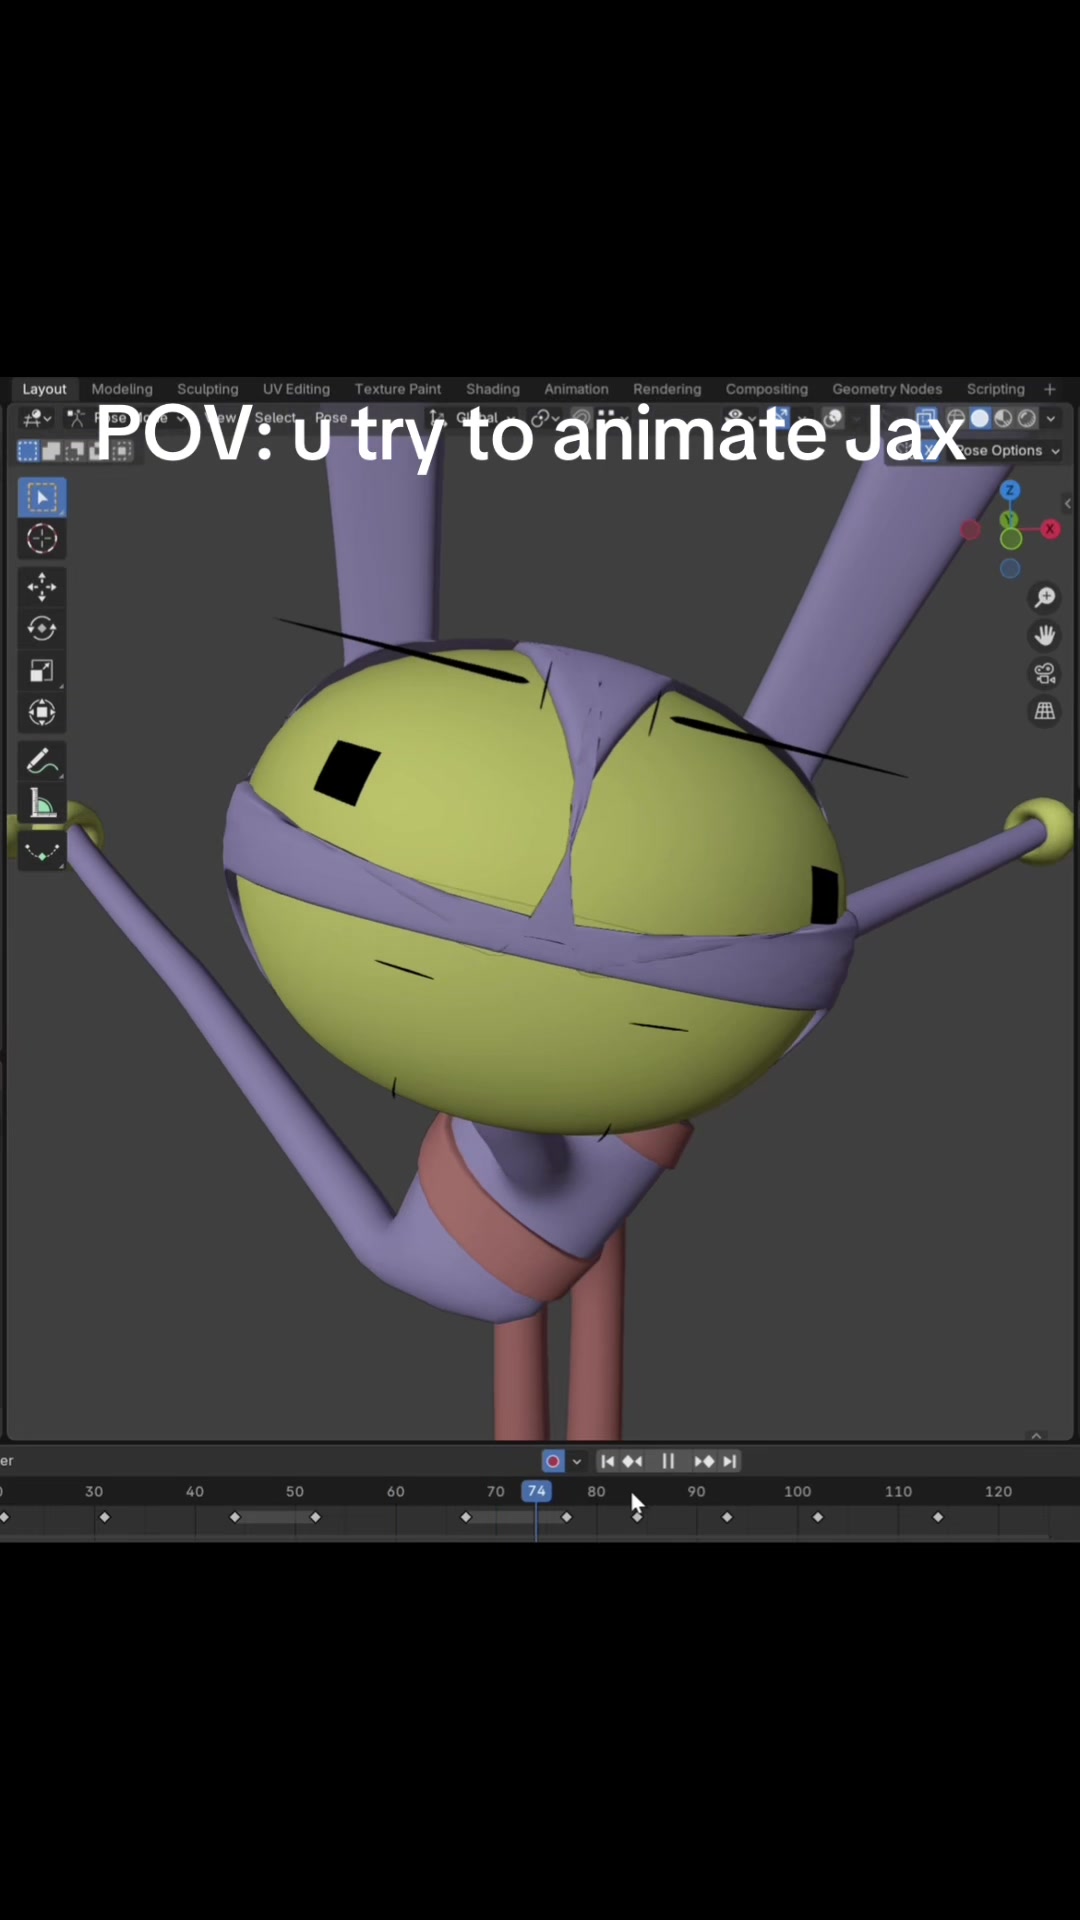1080x1920 pixels.
Task: Select keyframe diamond near frame 44
Action: point(235,1517)
